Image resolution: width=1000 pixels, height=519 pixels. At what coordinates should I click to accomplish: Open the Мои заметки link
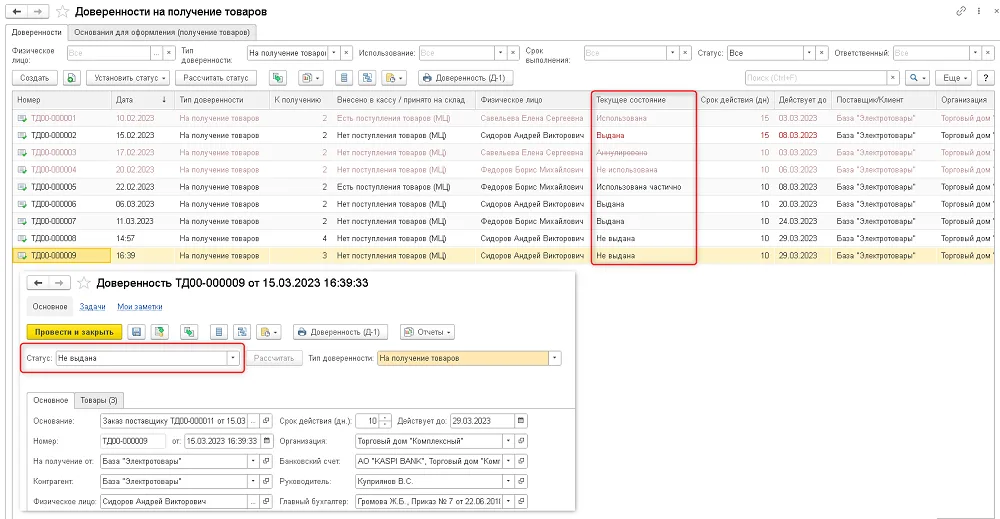click(140, 307)
